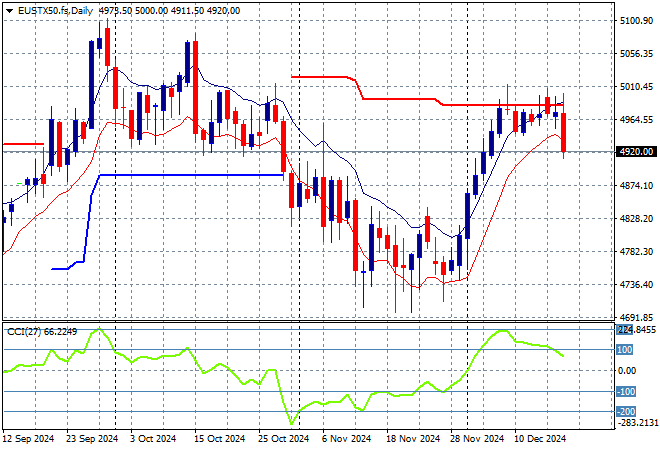Screen dimensions: 660x450
Task: Click the 5010.45 price axis label
Action: [636, 87]
